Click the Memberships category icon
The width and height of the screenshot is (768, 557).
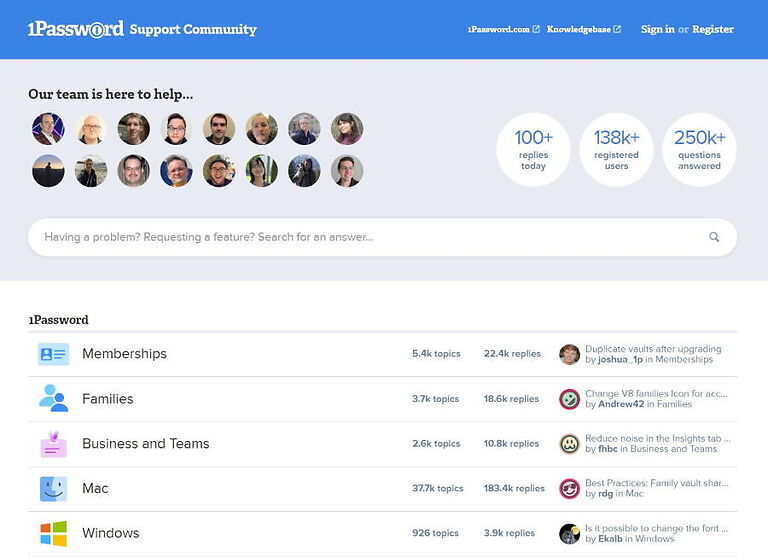[x=53, y=354]
